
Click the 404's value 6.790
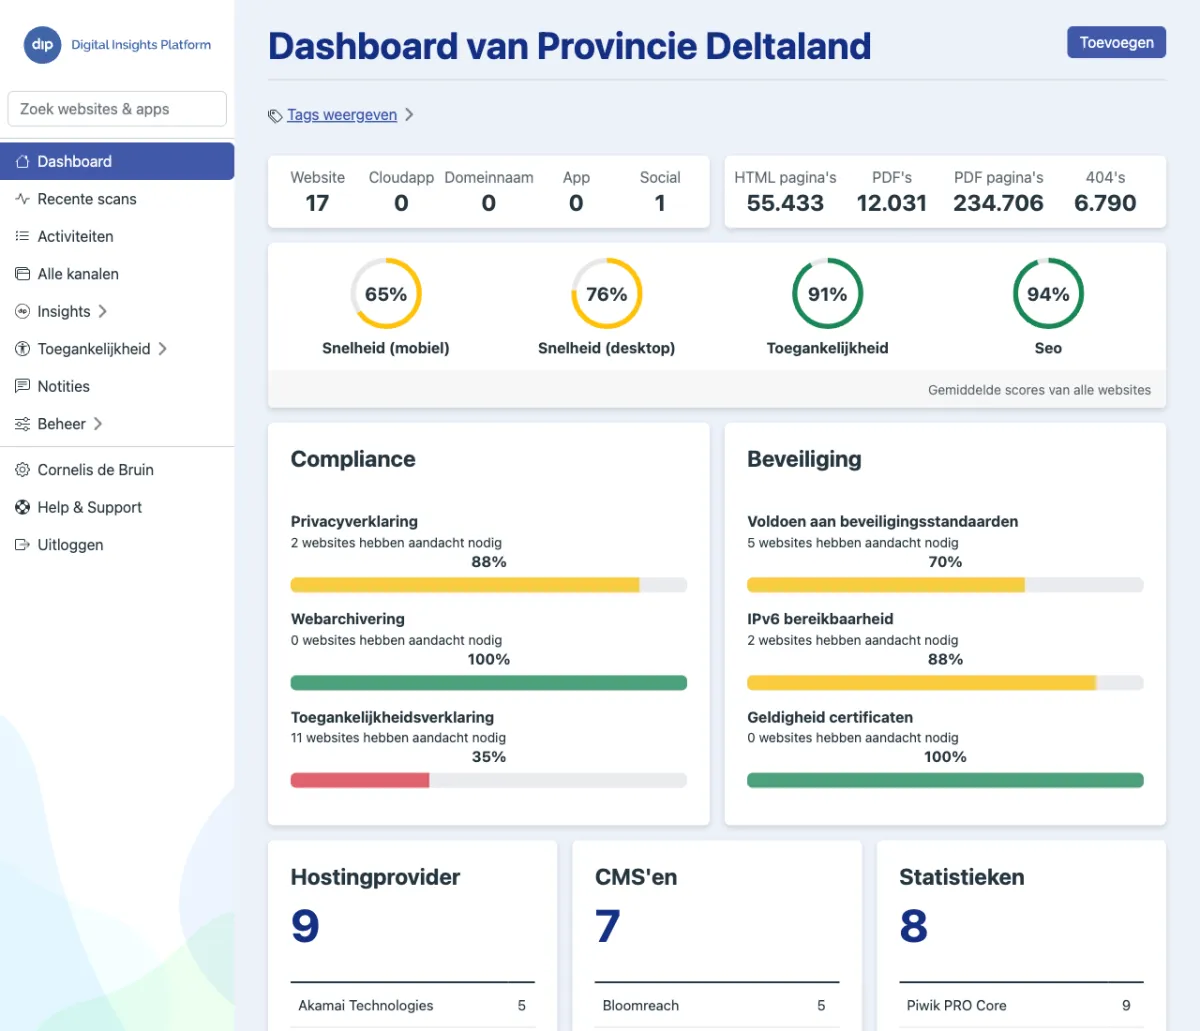click(x=1105, y=203)
